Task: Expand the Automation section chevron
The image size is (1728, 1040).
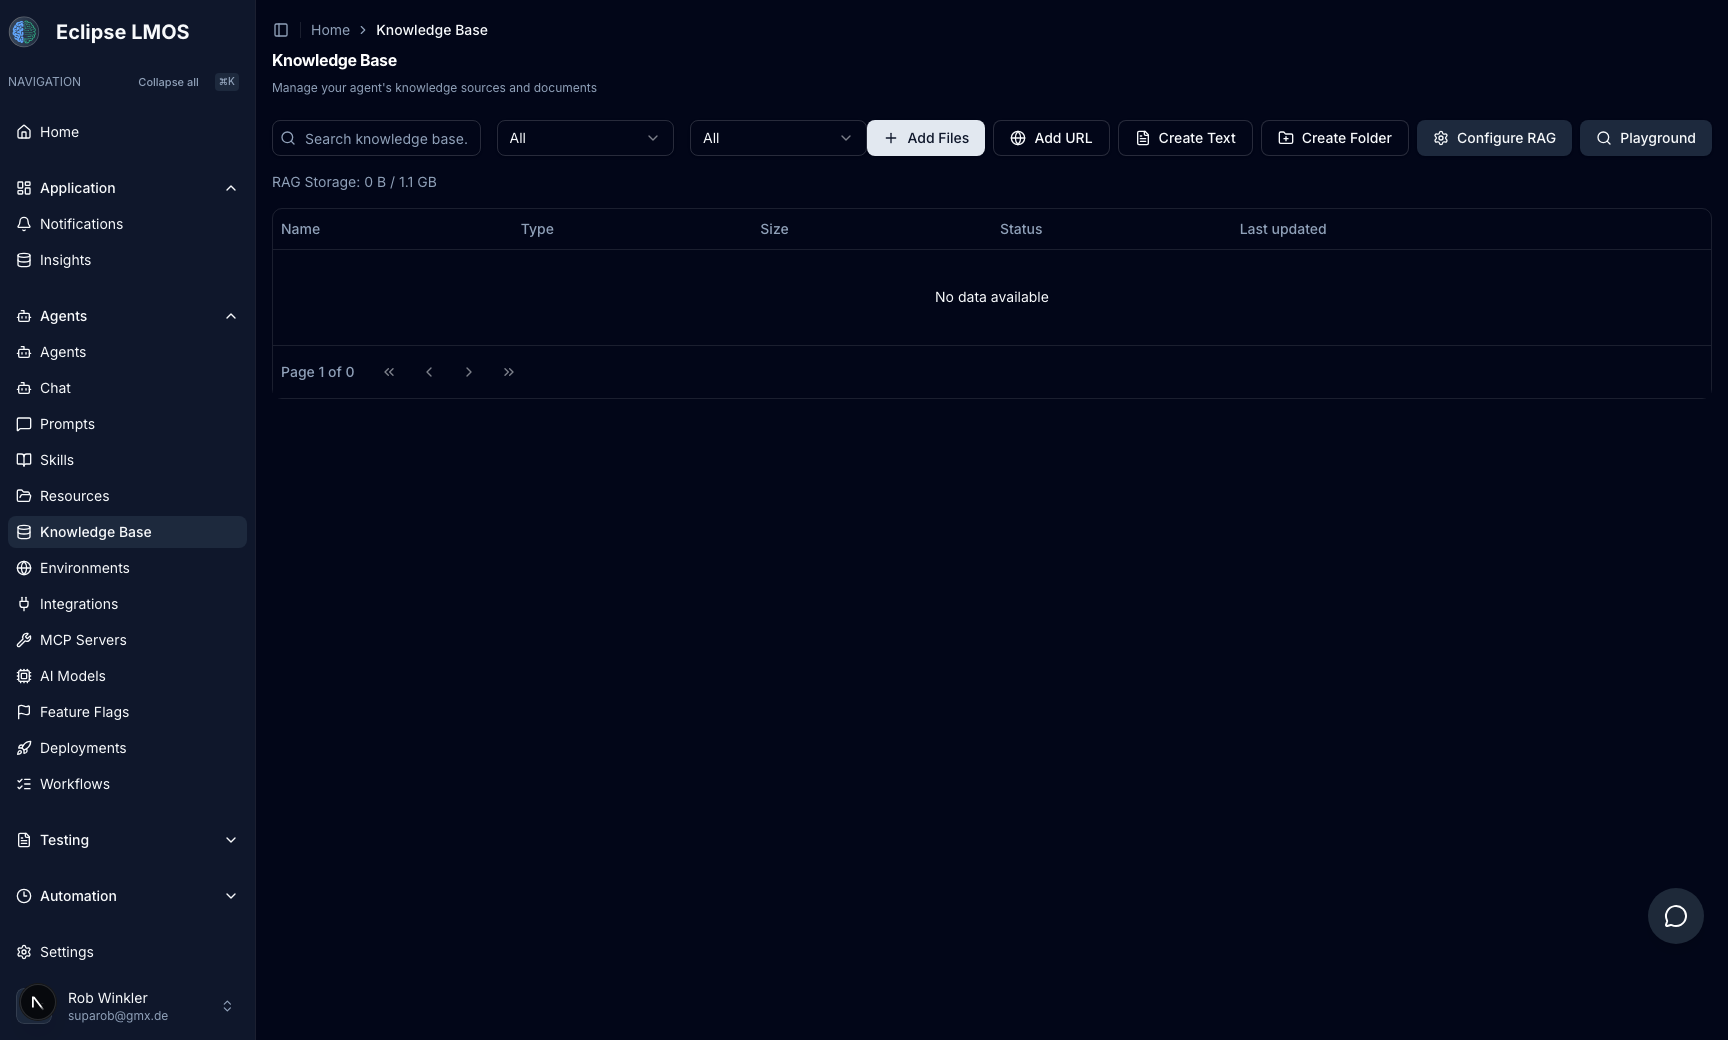Action: point(231,896)
